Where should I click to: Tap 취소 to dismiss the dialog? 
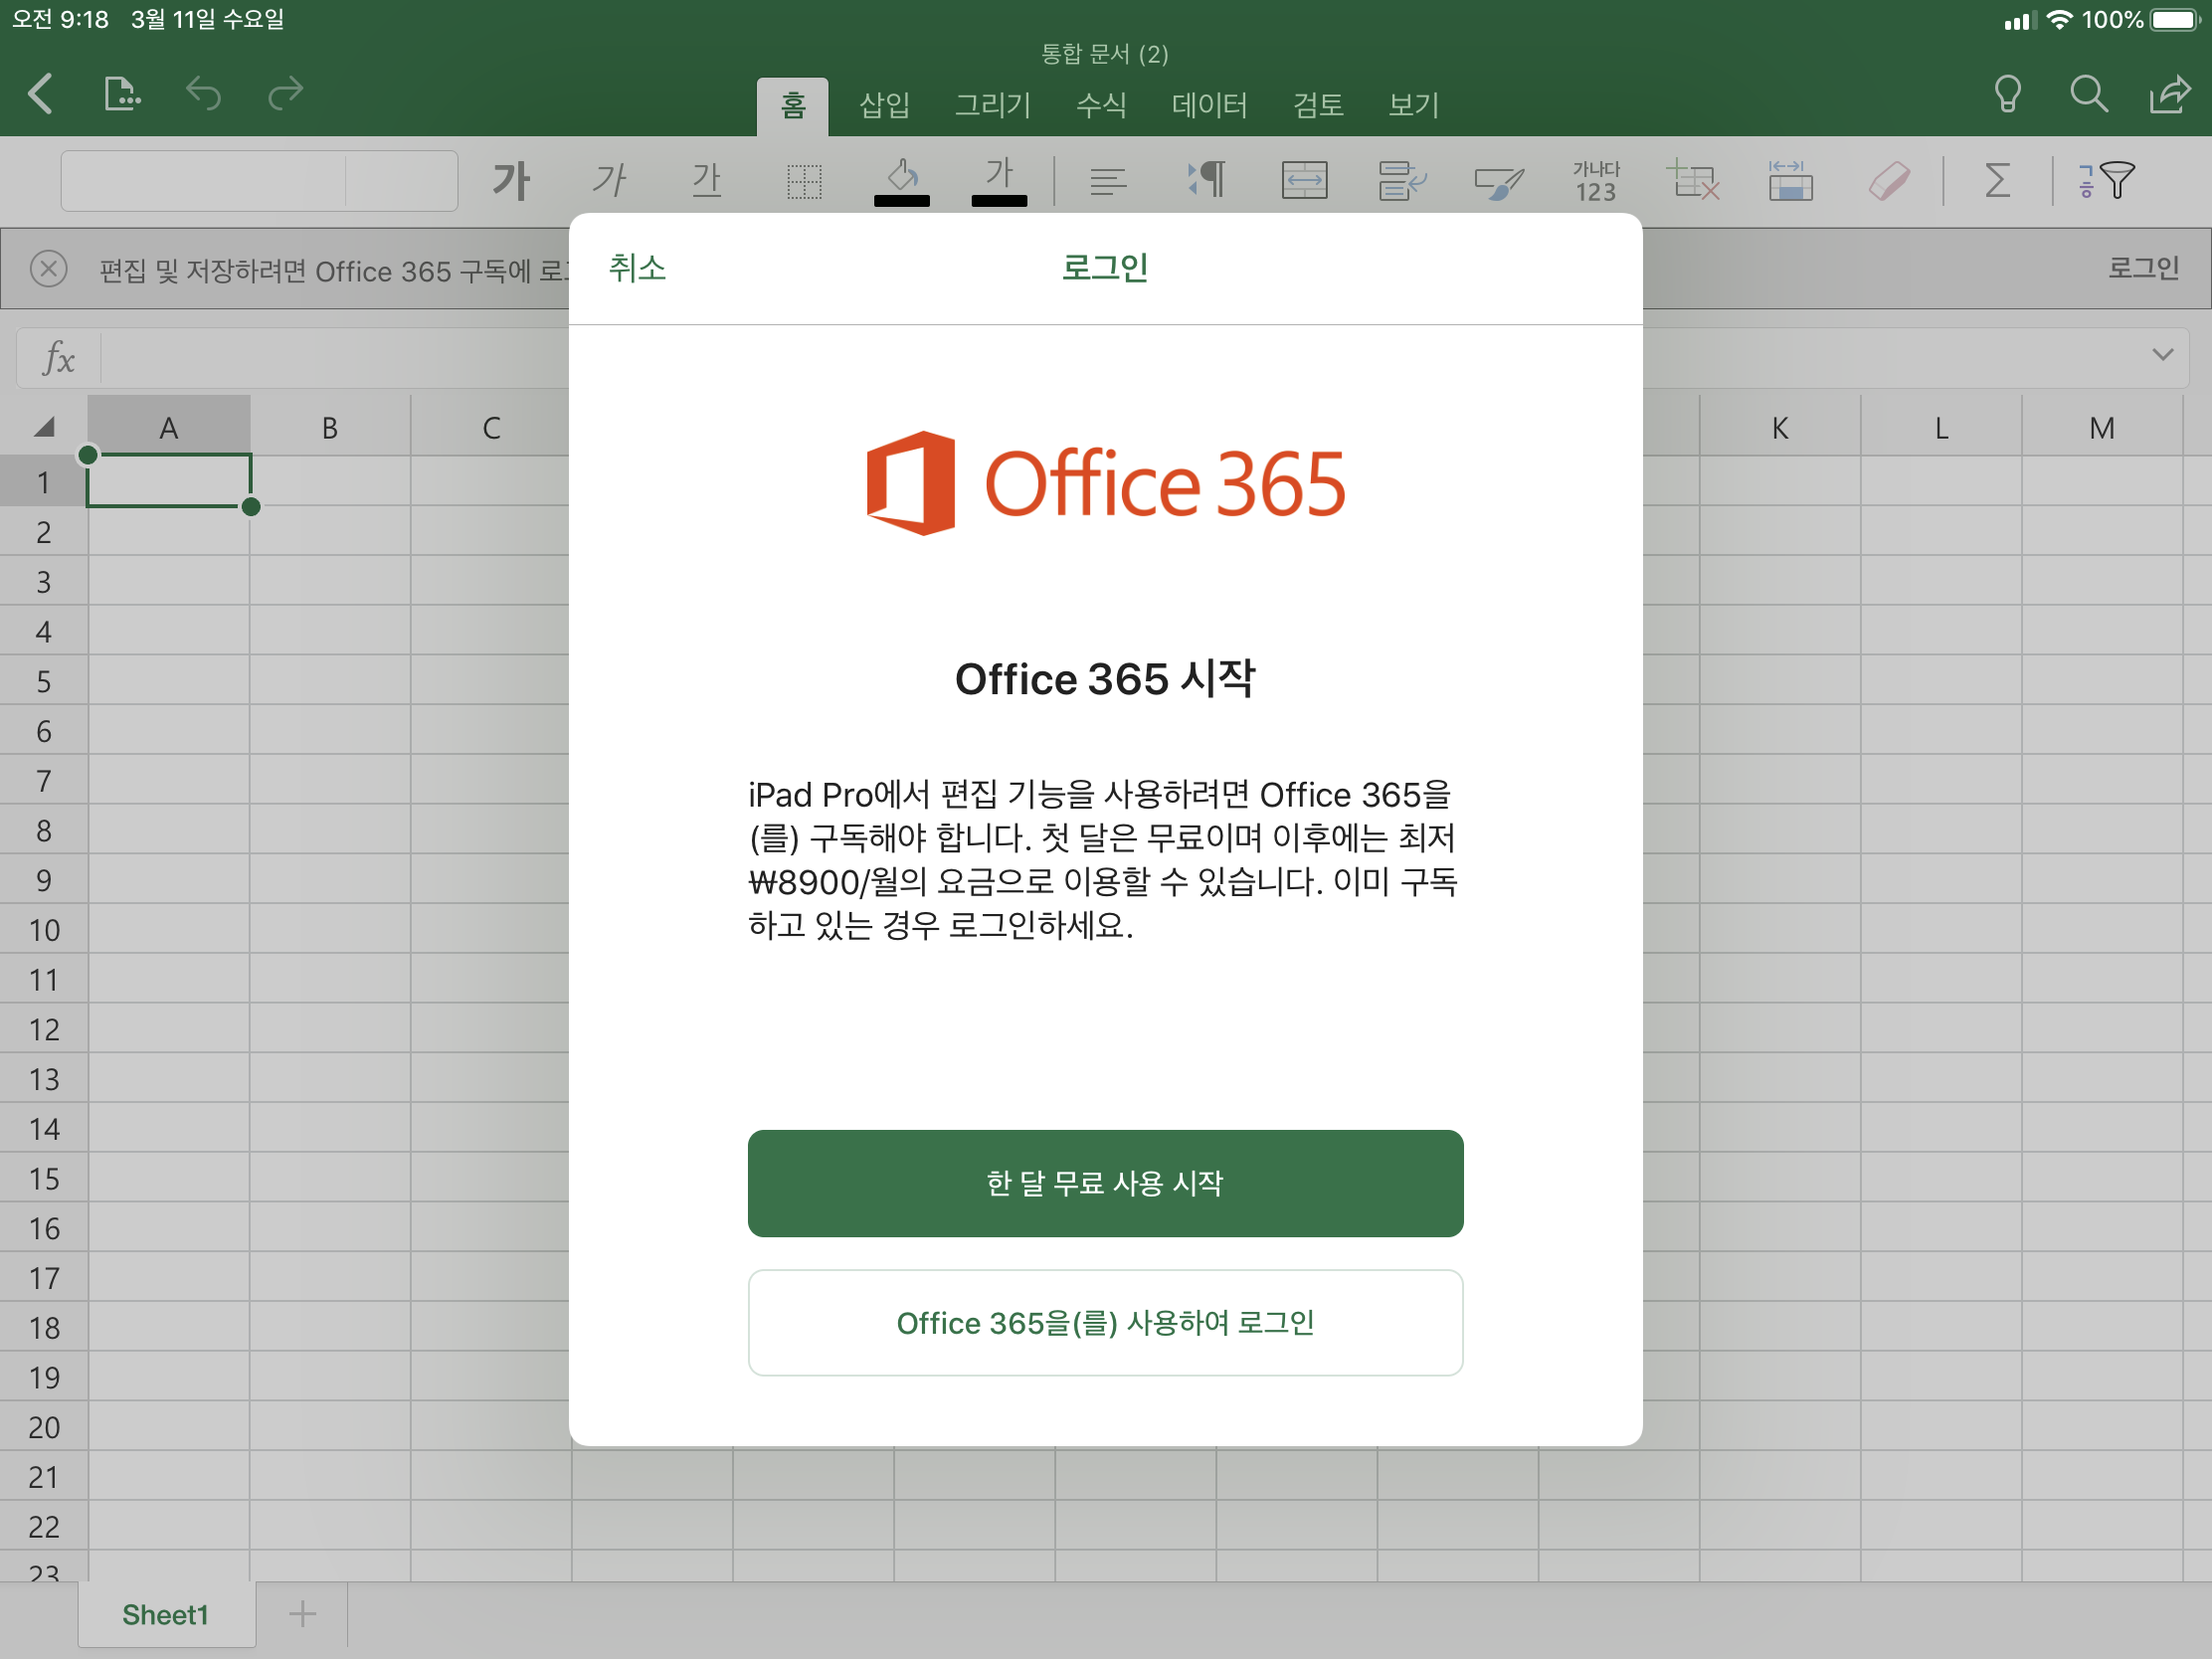click(x=637, y=268)
